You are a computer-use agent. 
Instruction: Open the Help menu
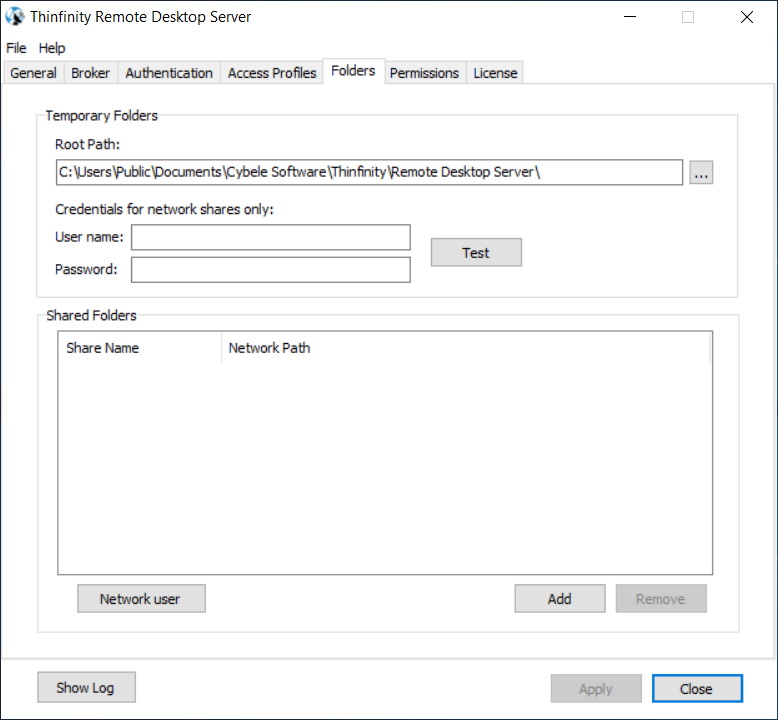[x=52, y=48]
